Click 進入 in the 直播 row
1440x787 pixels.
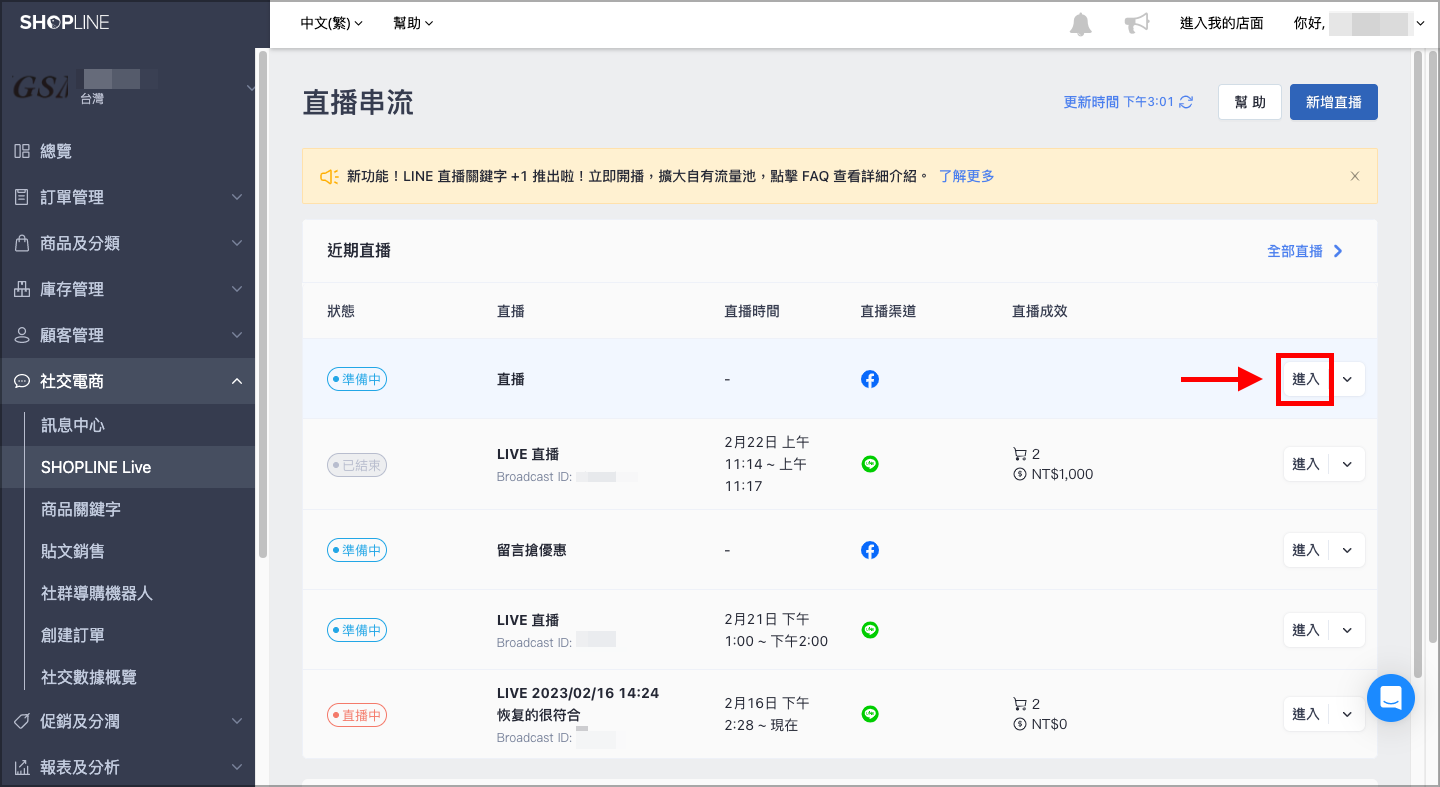click(1305, 380)
